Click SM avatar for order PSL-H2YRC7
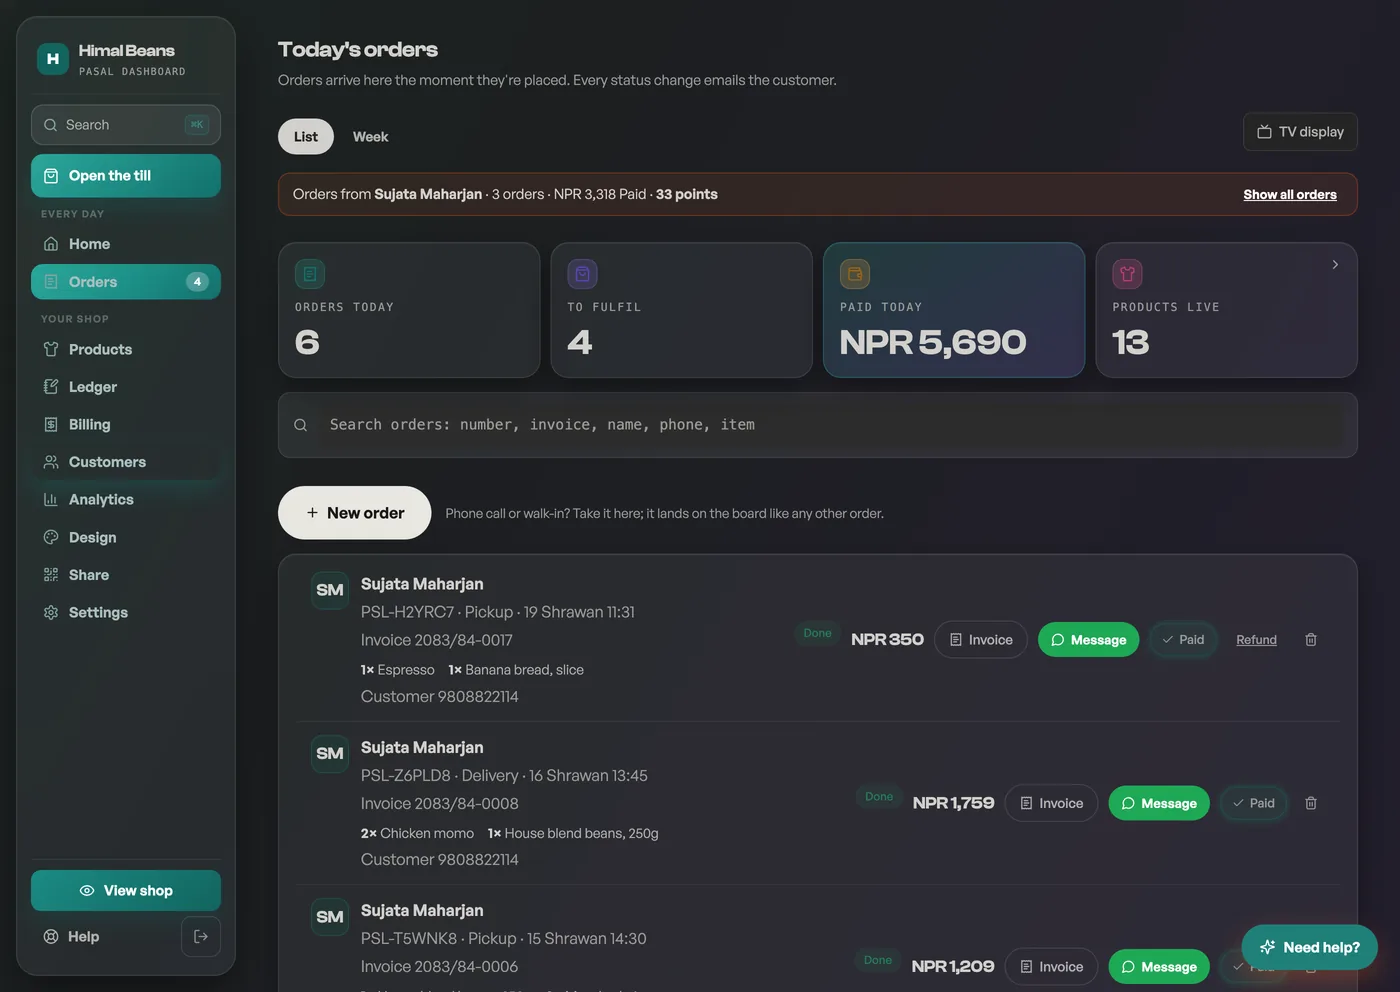This screenshot has height=992, width=1400. point(330,590)
